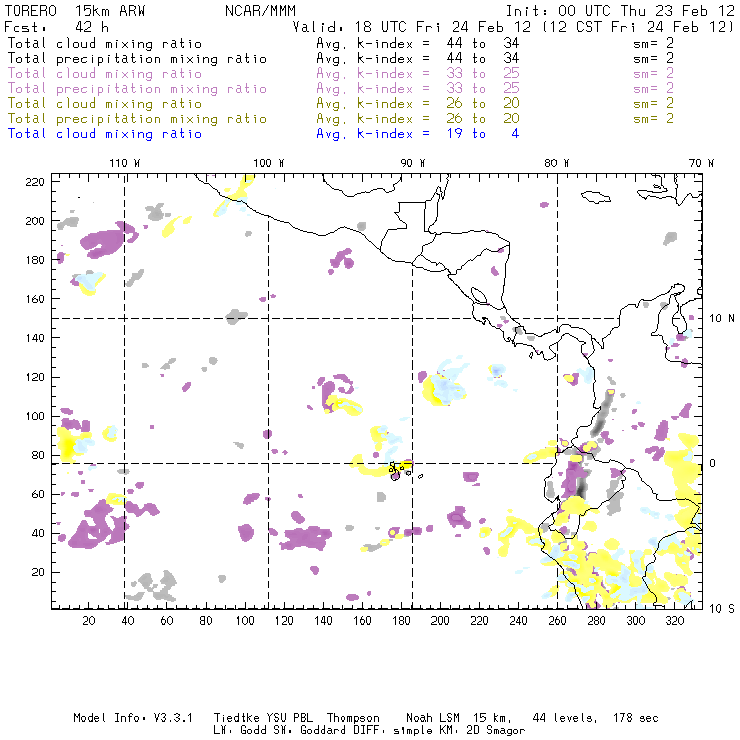The width and height of the screenshot is (740, 740).
Task: Click the '60' value on the vertical axis
Action: (38, 494)
